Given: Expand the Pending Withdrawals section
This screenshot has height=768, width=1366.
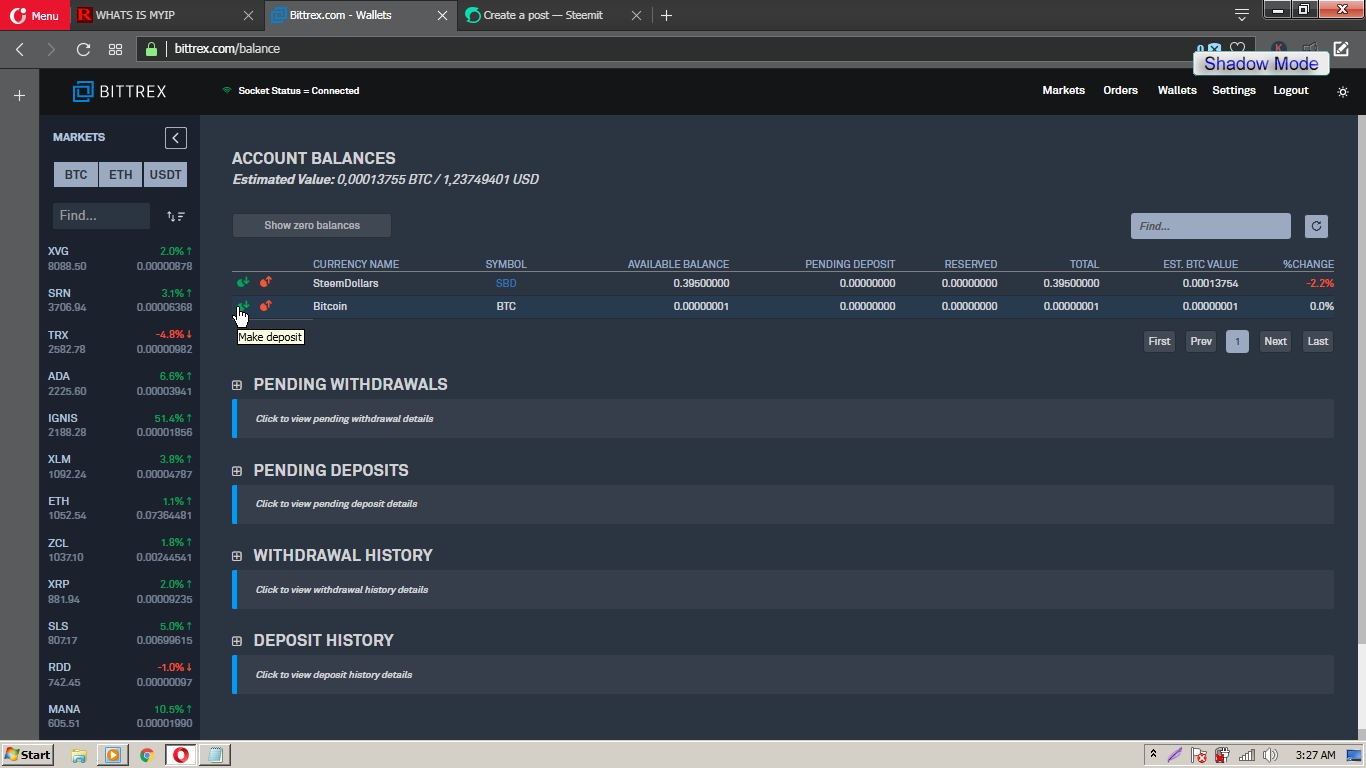Looking at the screenshot, I should (x=237, y=385).
